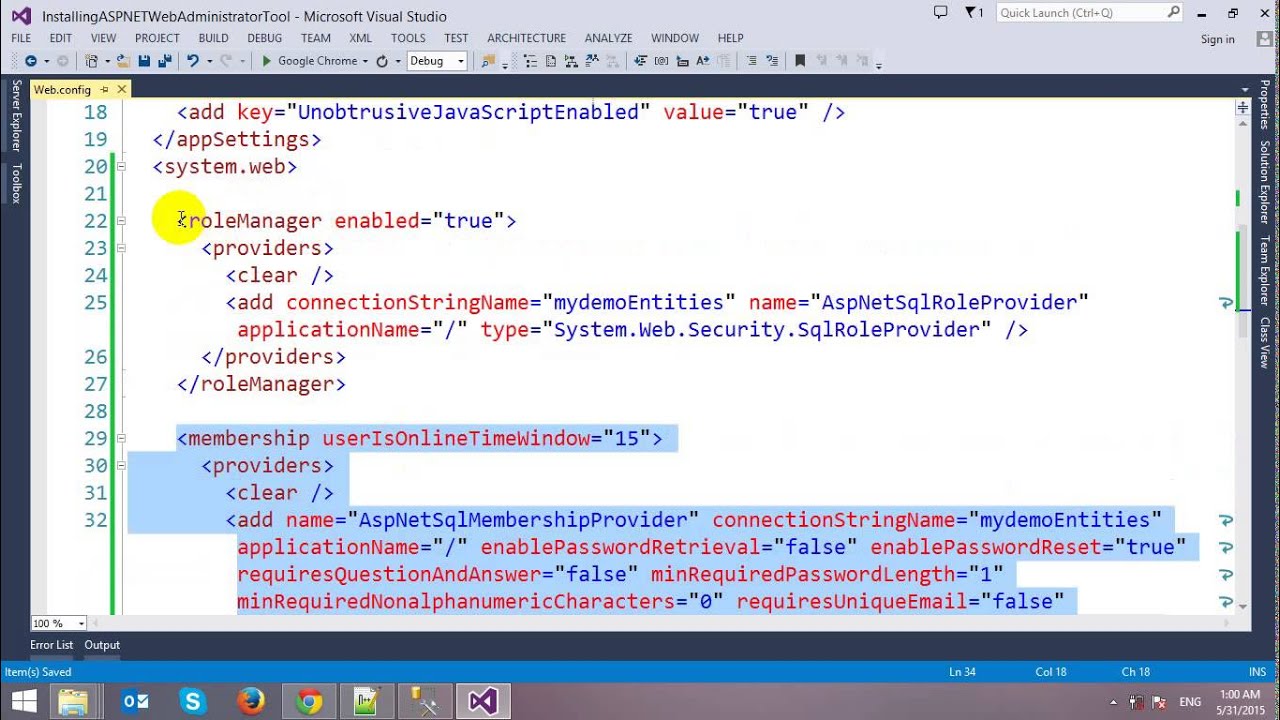Open Outlook from the taskbar
The height and width of the screenshot is (720, 1280).
point(135,702)
